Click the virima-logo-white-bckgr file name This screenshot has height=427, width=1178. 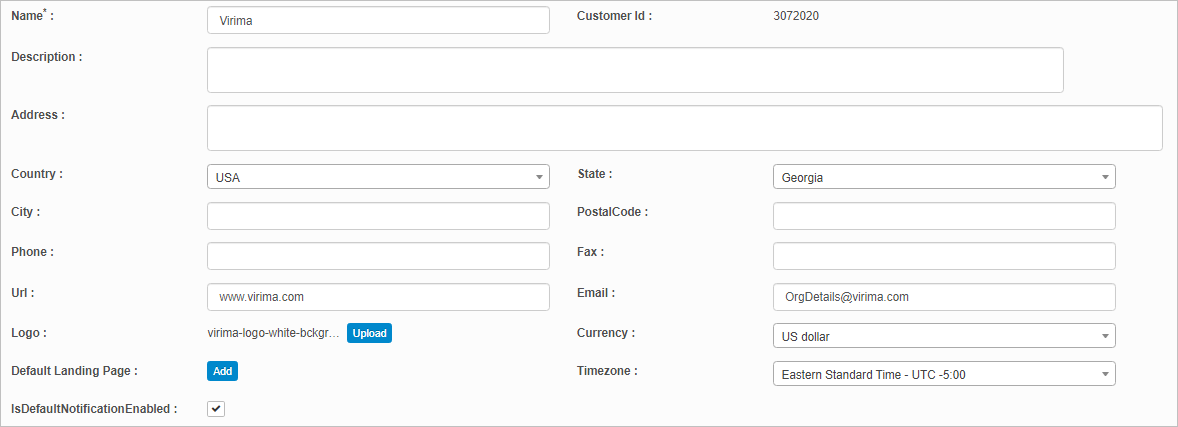click(273, 334)
